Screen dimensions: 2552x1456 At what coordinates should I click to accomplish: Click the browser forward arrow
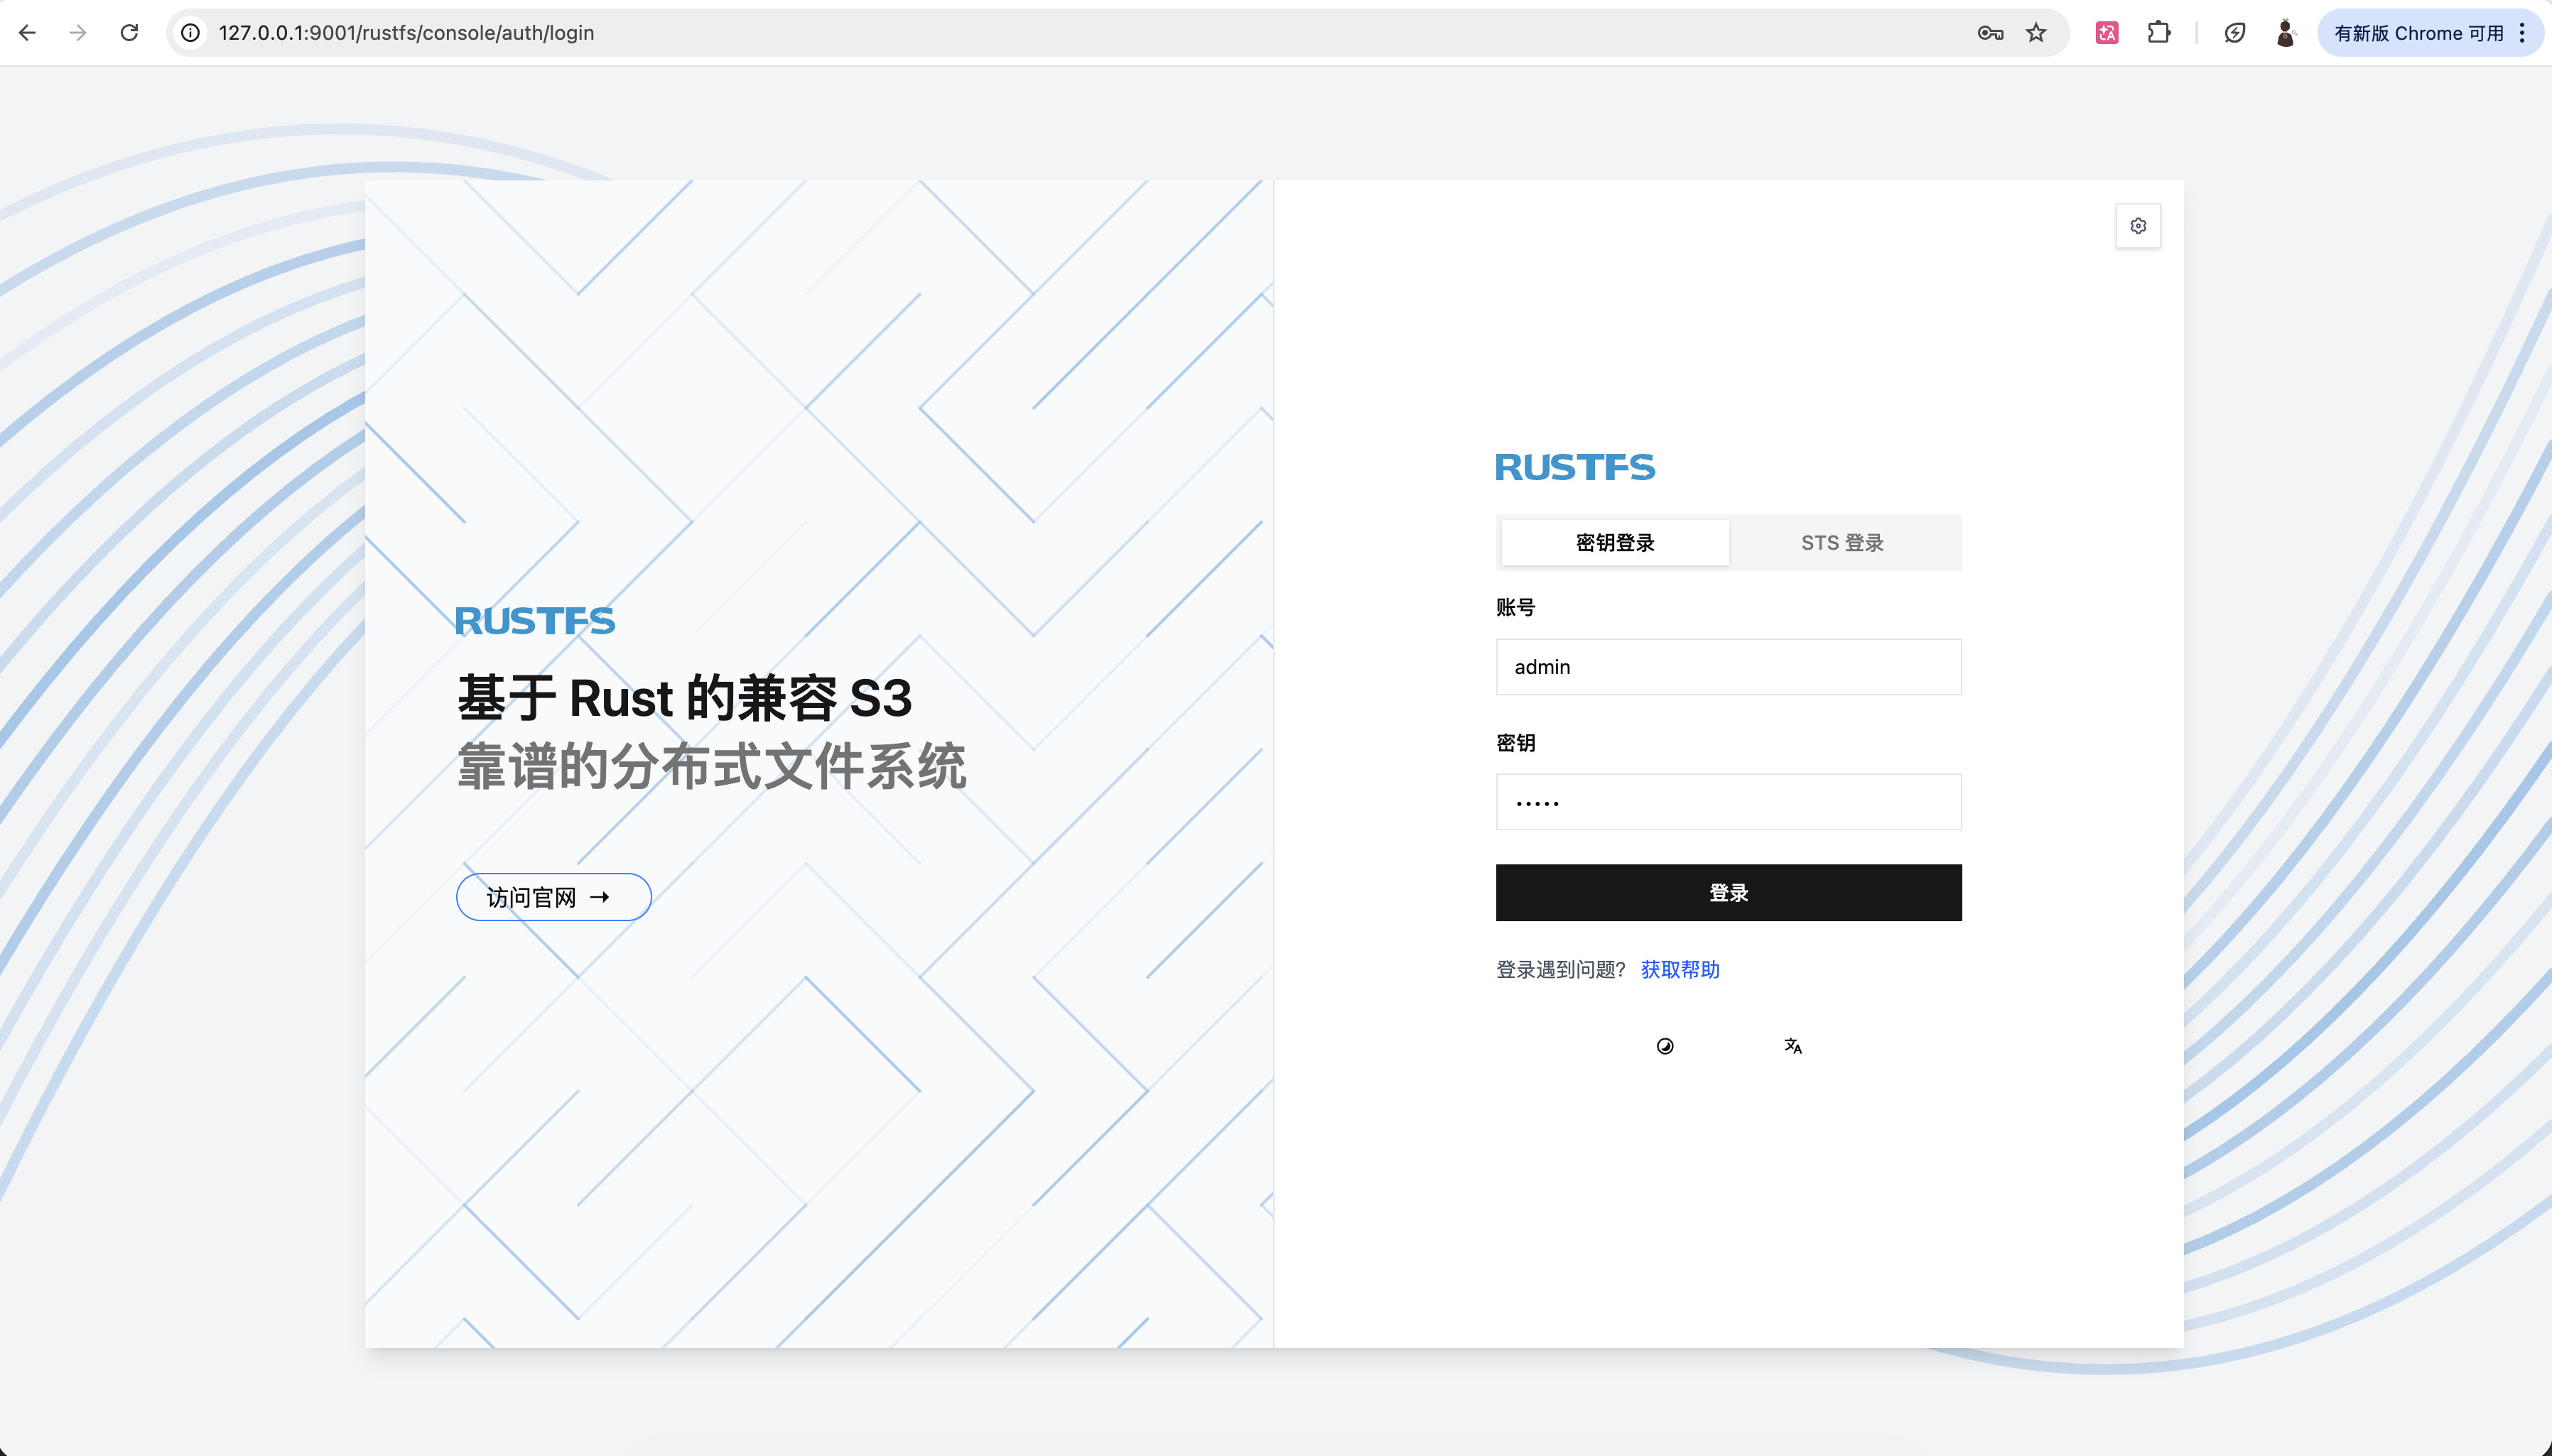[x=78, y=33]
